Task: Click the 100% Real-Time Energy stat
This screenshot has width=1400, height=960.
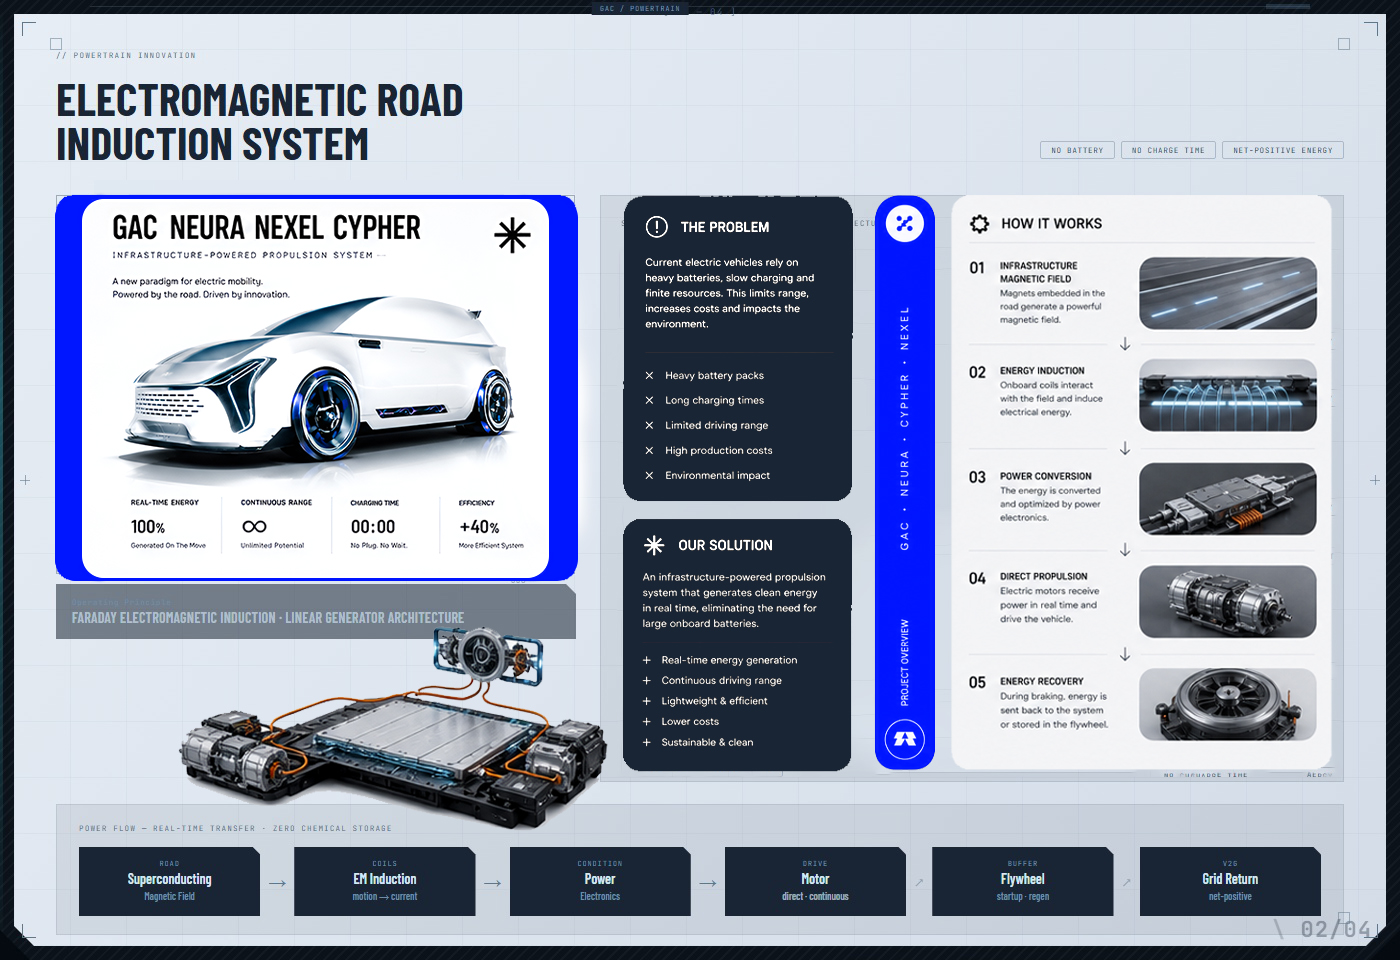Action: click(168, 525)
